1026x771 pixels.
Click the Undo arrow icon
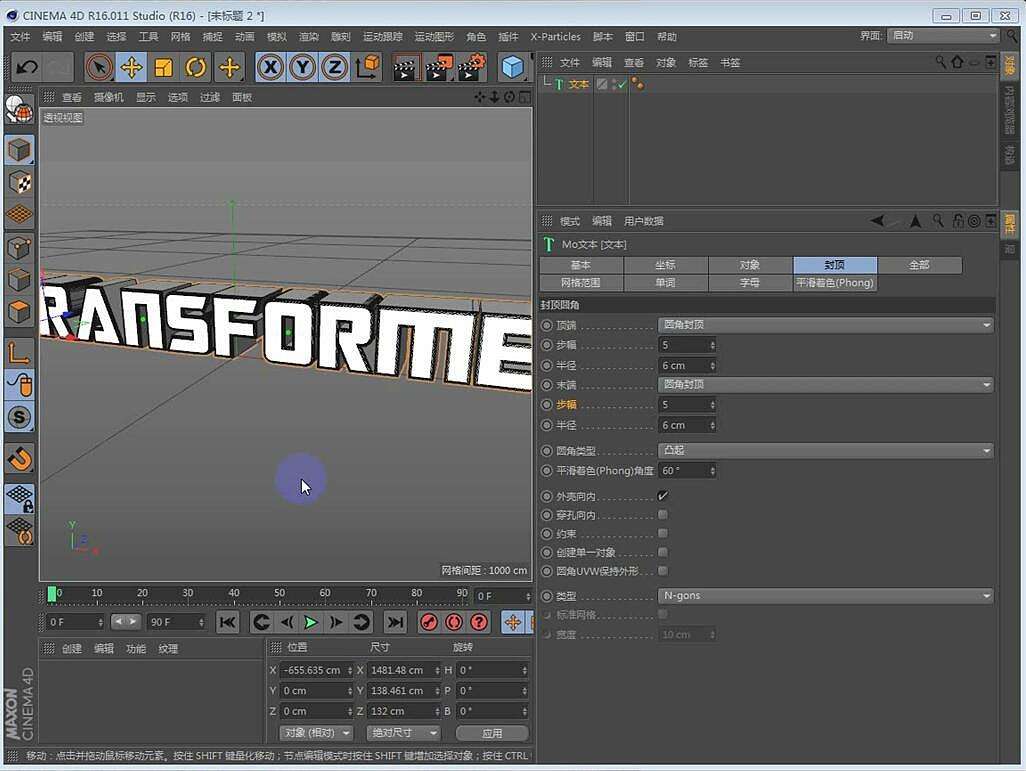[x=27, y=67]
